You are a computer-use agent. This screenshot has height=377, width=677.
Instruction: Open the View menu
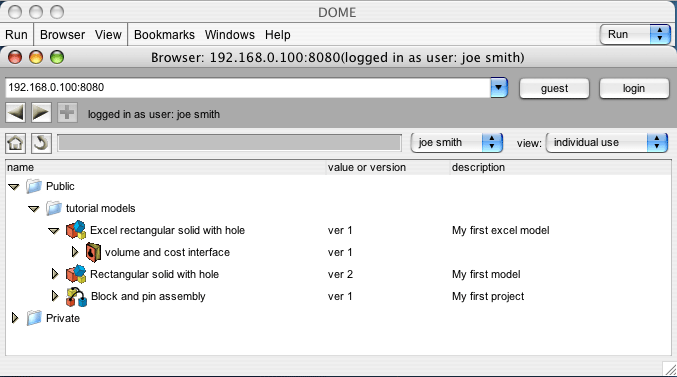pos(108,35)
